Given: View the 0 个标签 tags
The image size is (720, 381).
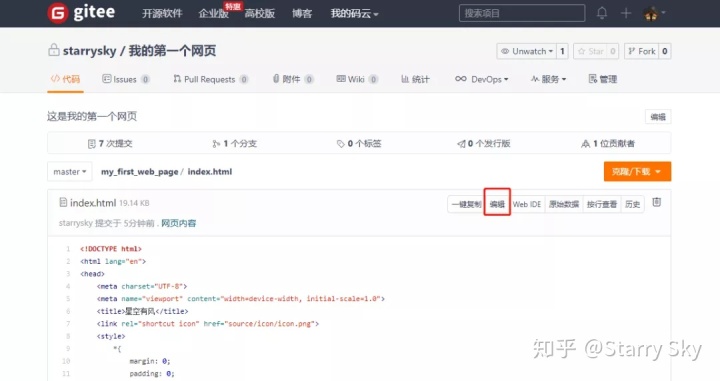Looking at the screenshot, I should tap(359, 144).
